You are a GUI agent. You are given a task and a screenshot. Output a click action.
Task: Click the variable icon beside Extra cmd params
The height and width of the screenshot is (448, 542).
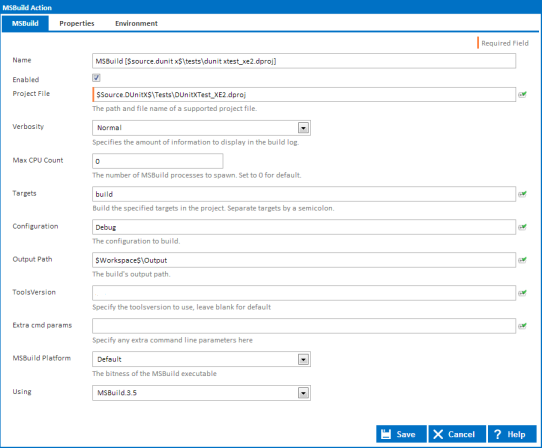coord(522,326)
